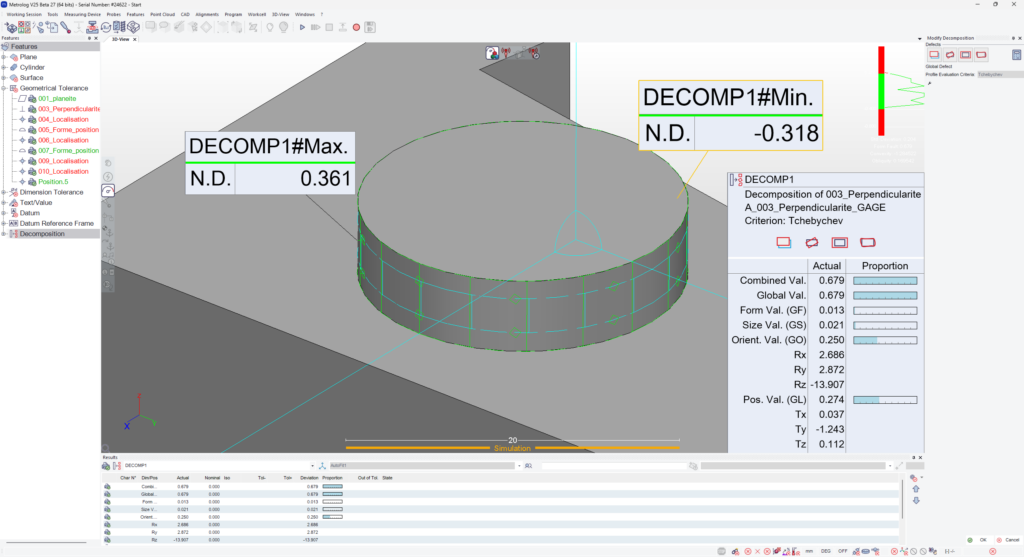This screenshot has height=557, width=1024.
Task: Click rotated orientation icon in DECOMP1 label
Action: 812,243
